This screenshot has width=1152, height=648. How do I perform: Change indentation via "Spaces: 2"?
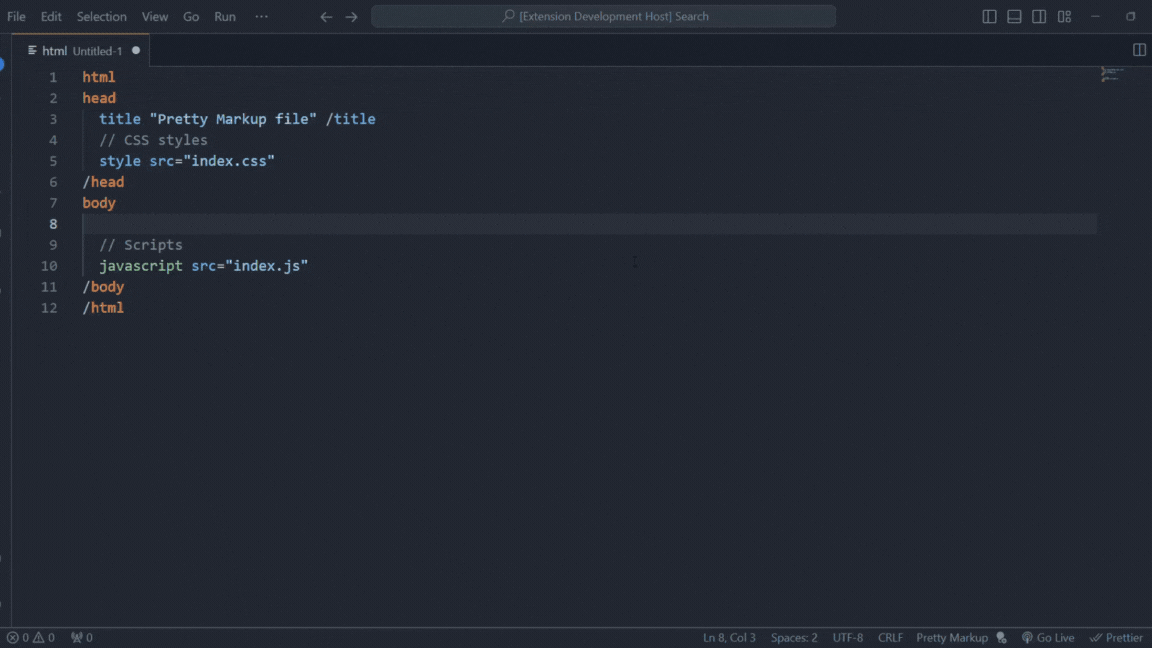click(x=793, y=638)
